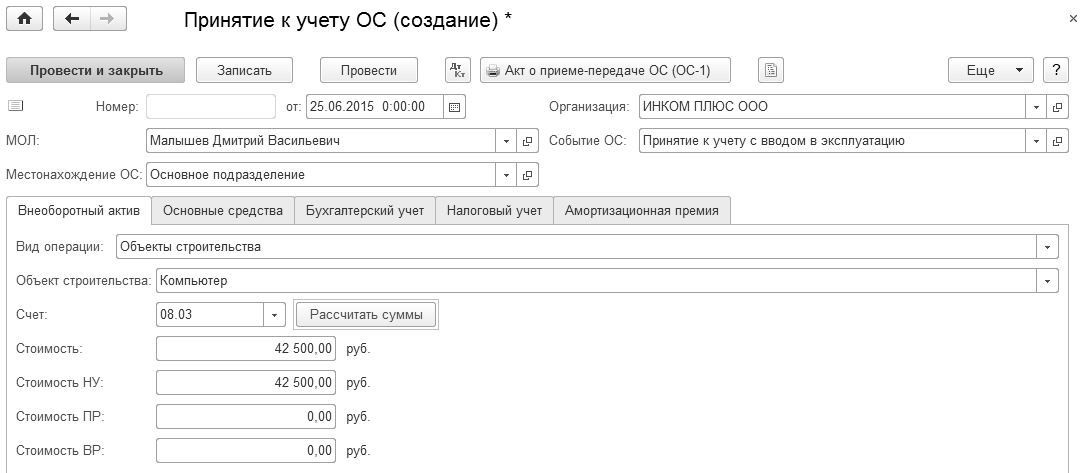Expand the Событие ОС dropdown
This screenshot has height=473, width=1081.
click(1036, 141)
